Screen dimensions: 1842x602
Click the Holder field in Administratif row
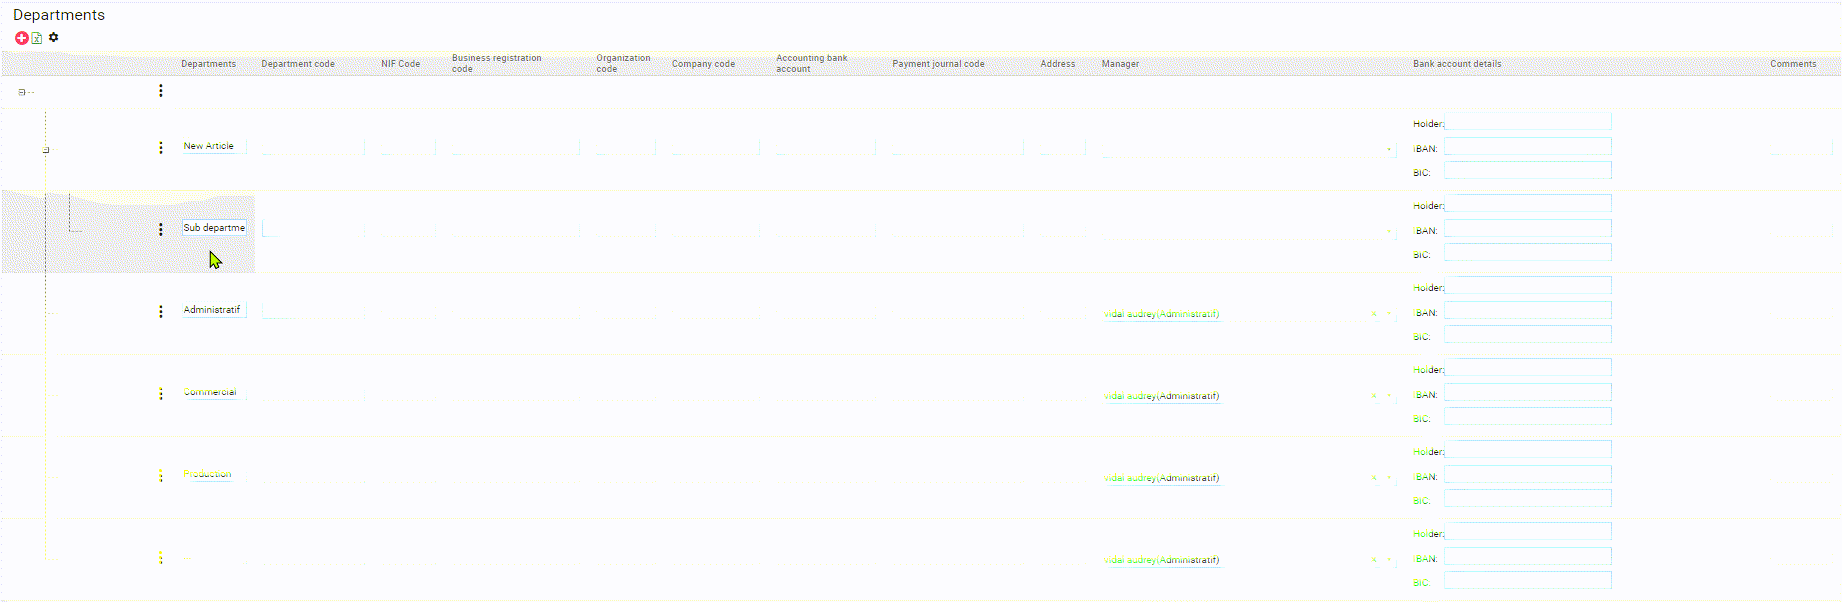(1527, 286)
